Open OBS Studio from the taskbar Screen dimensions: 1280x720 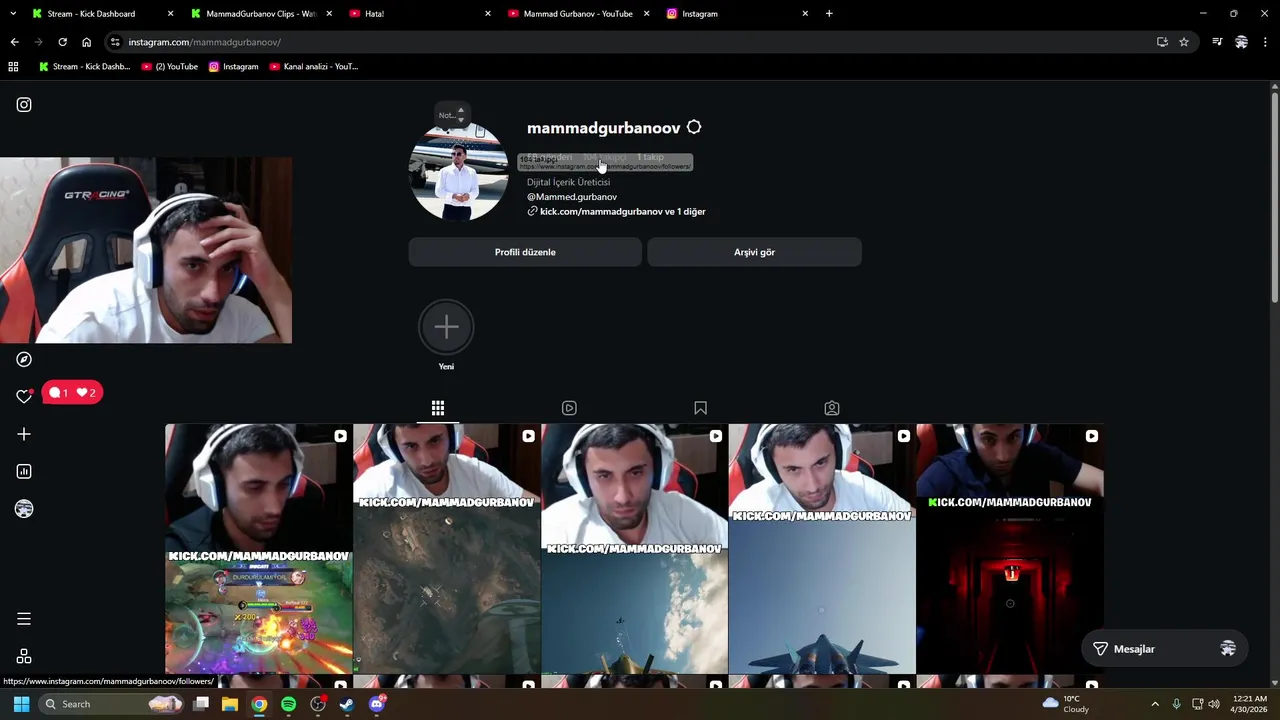(x=318, y=704)
